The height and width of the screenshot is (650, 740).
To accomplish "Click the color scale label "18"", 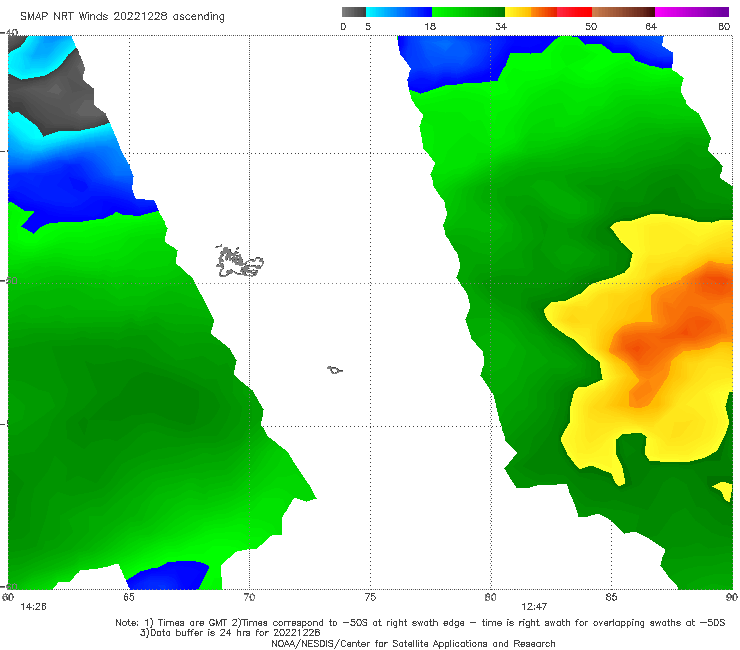I will point(430,27).
